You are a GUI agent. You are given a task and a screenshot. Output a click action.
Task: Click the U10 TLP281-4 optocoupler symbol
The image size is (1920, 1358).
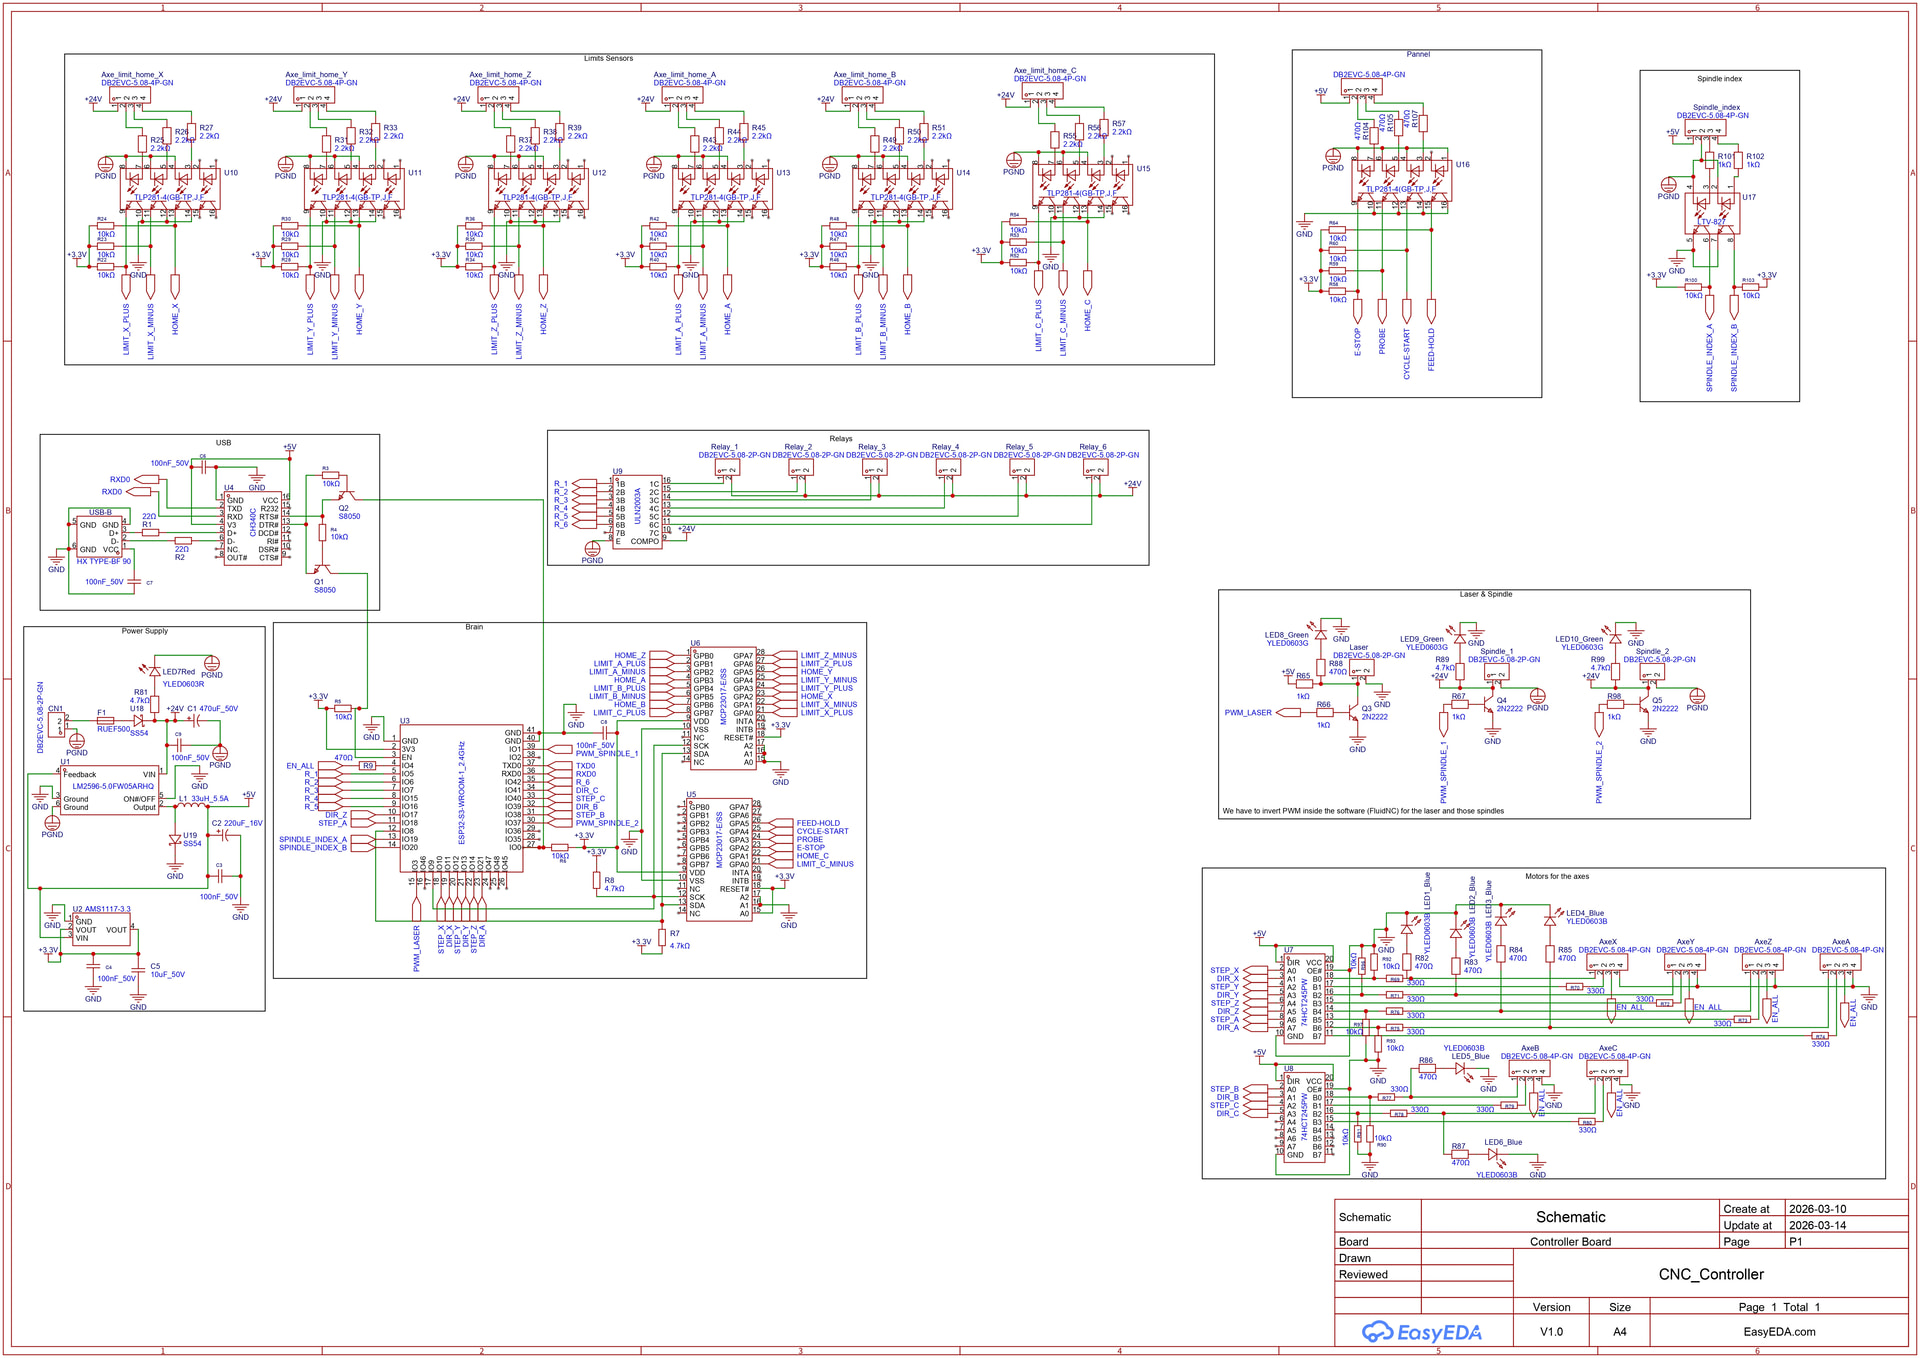[x=169, y=189]
